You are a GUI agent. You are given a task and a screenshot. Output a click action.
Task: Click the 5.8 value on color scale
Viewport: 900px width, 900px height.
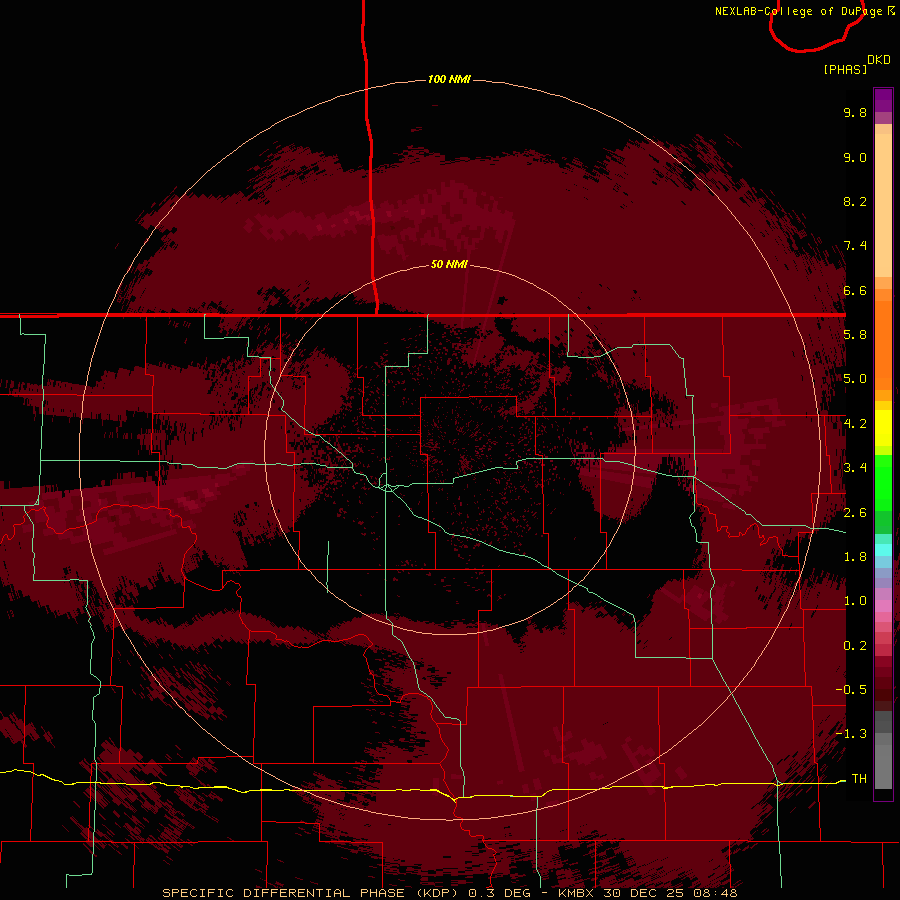(x=855, y=335)
